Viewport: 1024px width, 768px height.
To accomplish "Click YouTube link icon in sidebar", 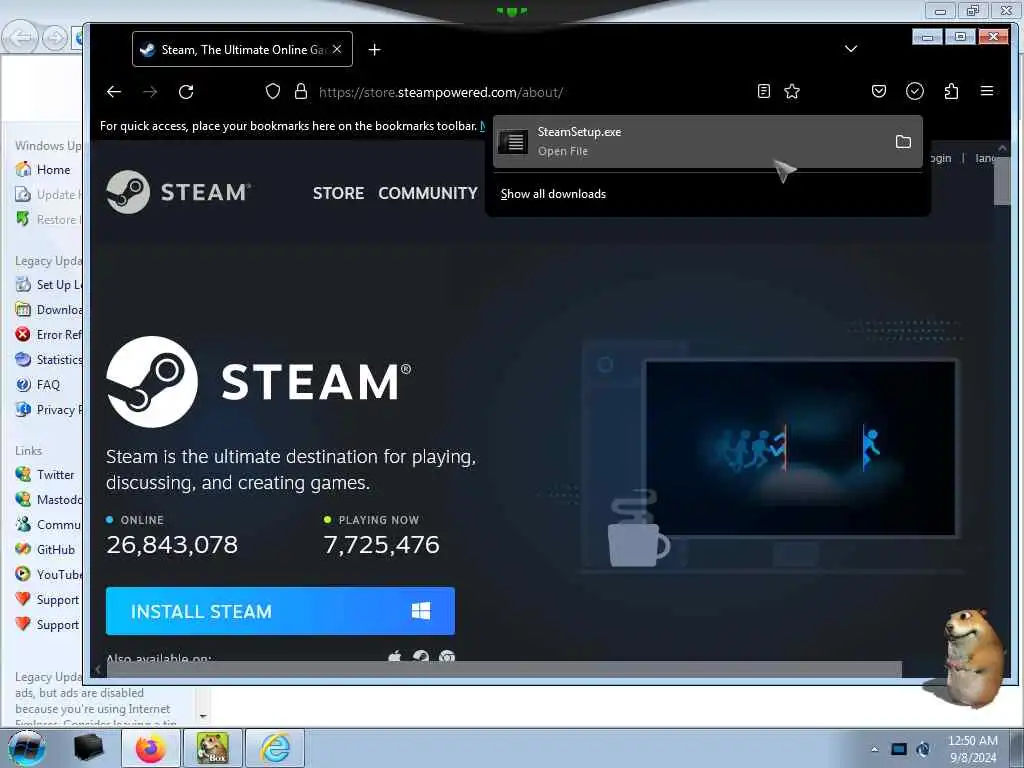I will (x=23, y=574).
